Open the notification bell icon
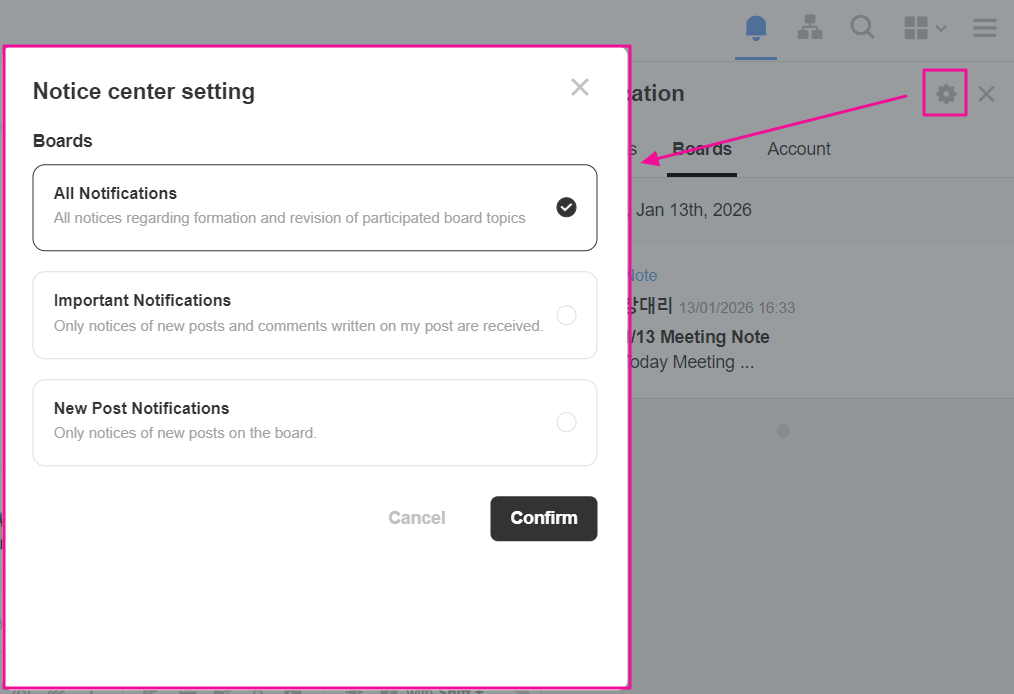This screenshot has width=1014, height=694. [756, 28]
